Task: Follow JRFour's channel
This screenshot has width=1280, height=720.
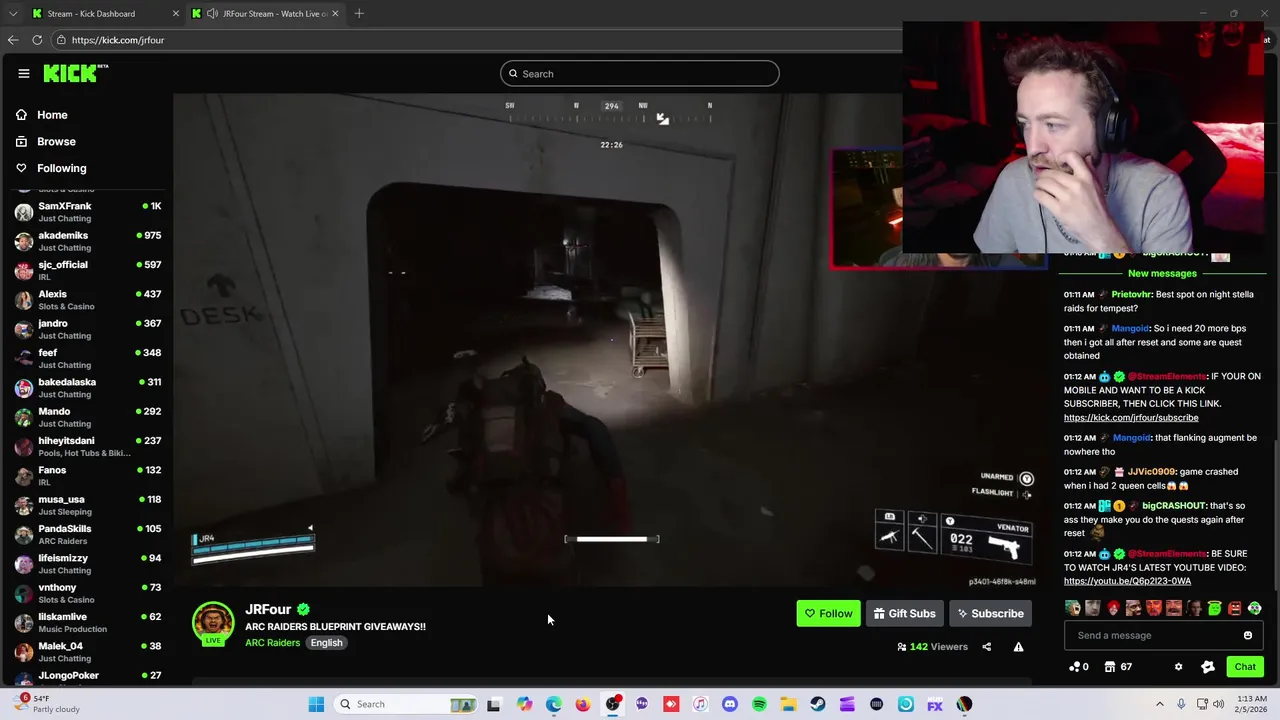Action: 828,613
